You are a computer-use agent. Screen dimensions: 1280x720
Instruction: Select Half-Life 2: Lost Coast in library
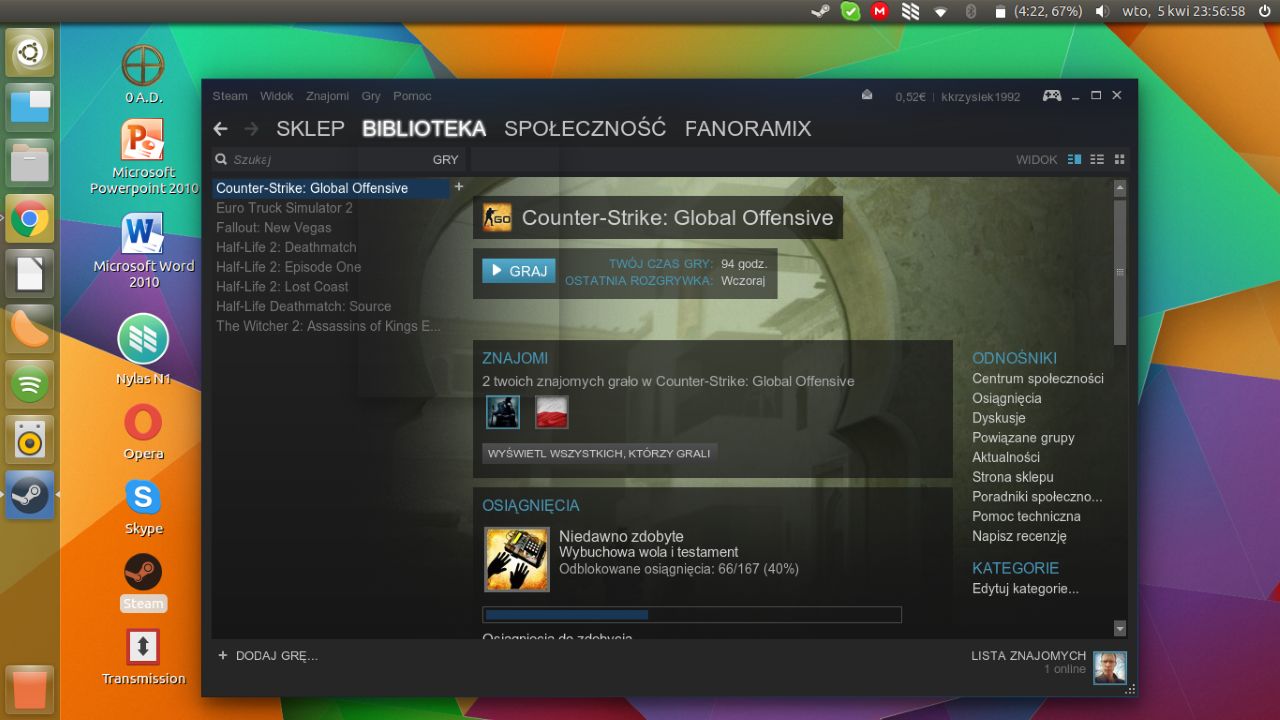[331, 287]
